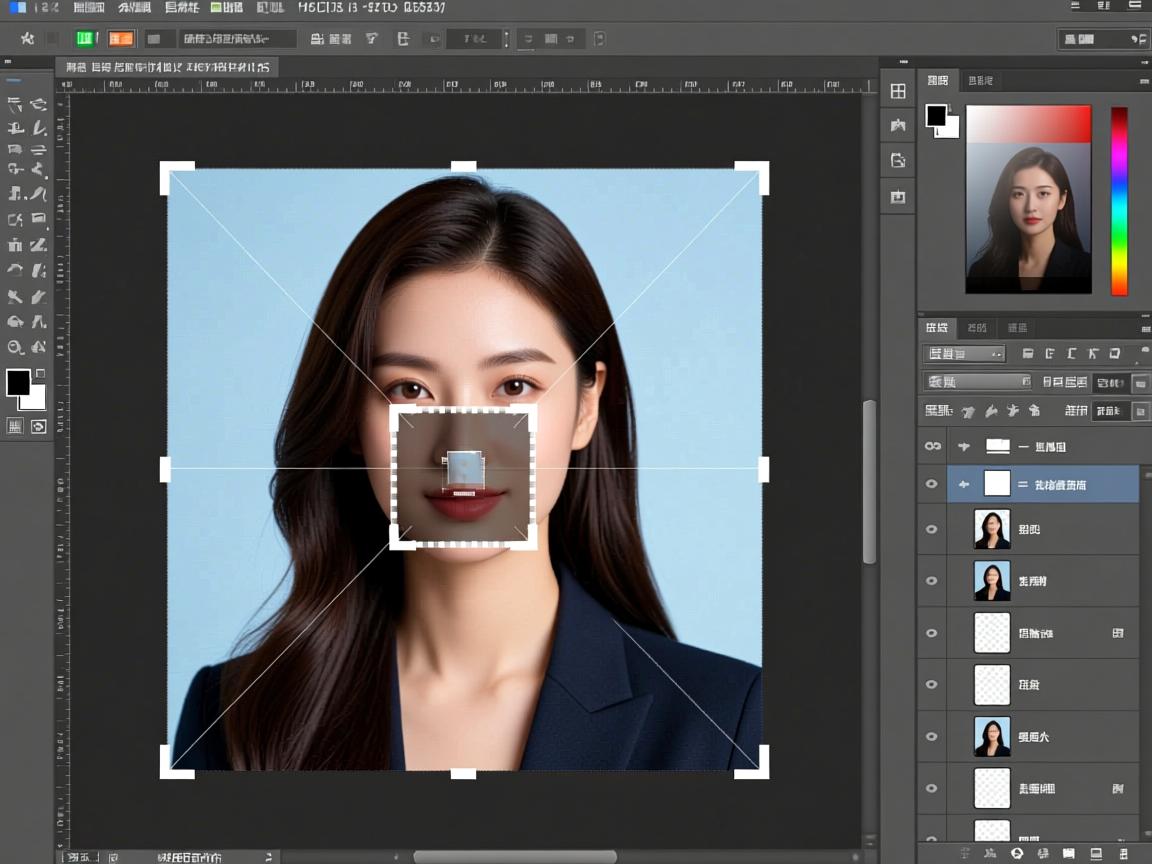Hide the highlighted blue layer via its eye icon
The width and height of the screenshot is (1152, 864).
932,484
